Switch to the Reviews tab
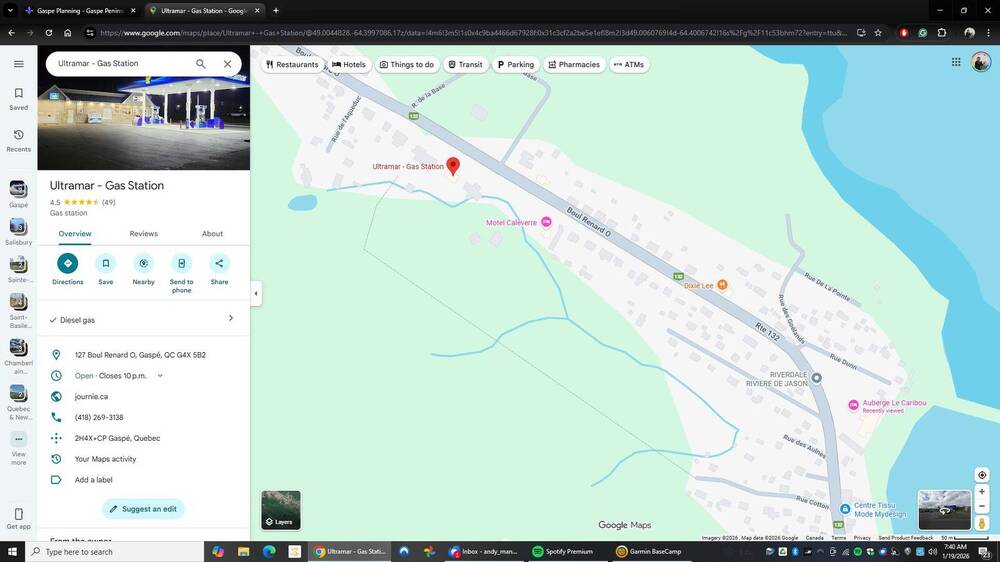 pos(143,234)
